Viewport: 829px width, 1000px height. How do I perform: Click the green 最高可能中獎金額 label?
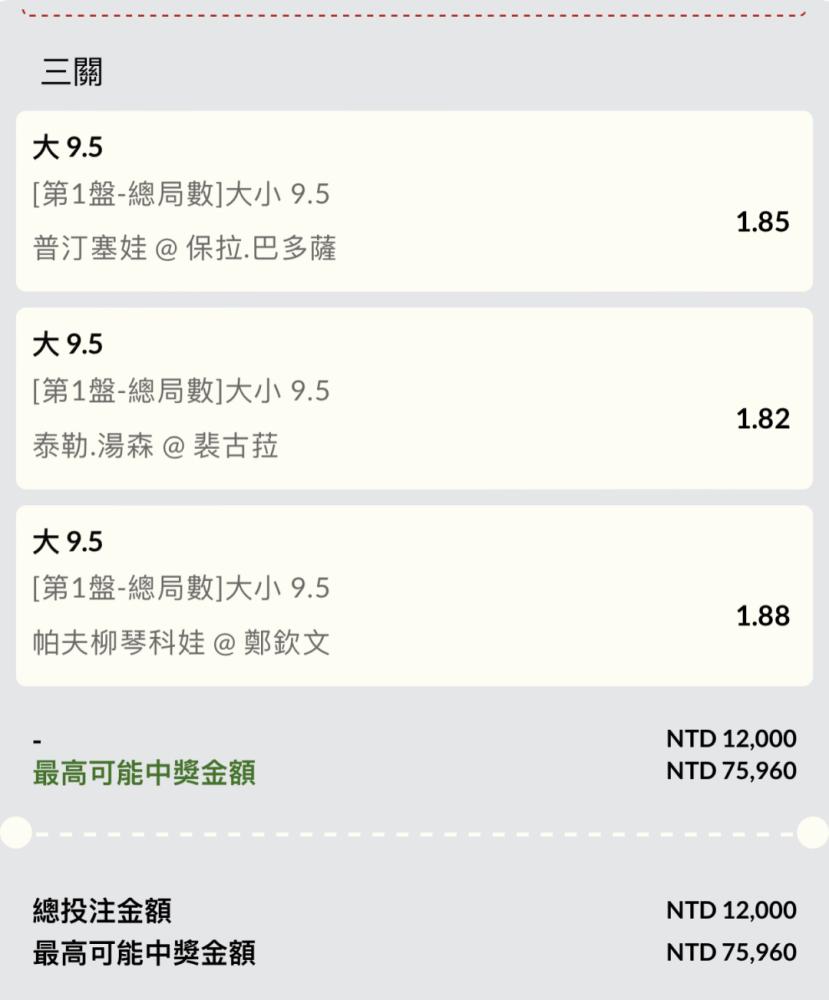(x=144, y=772)
